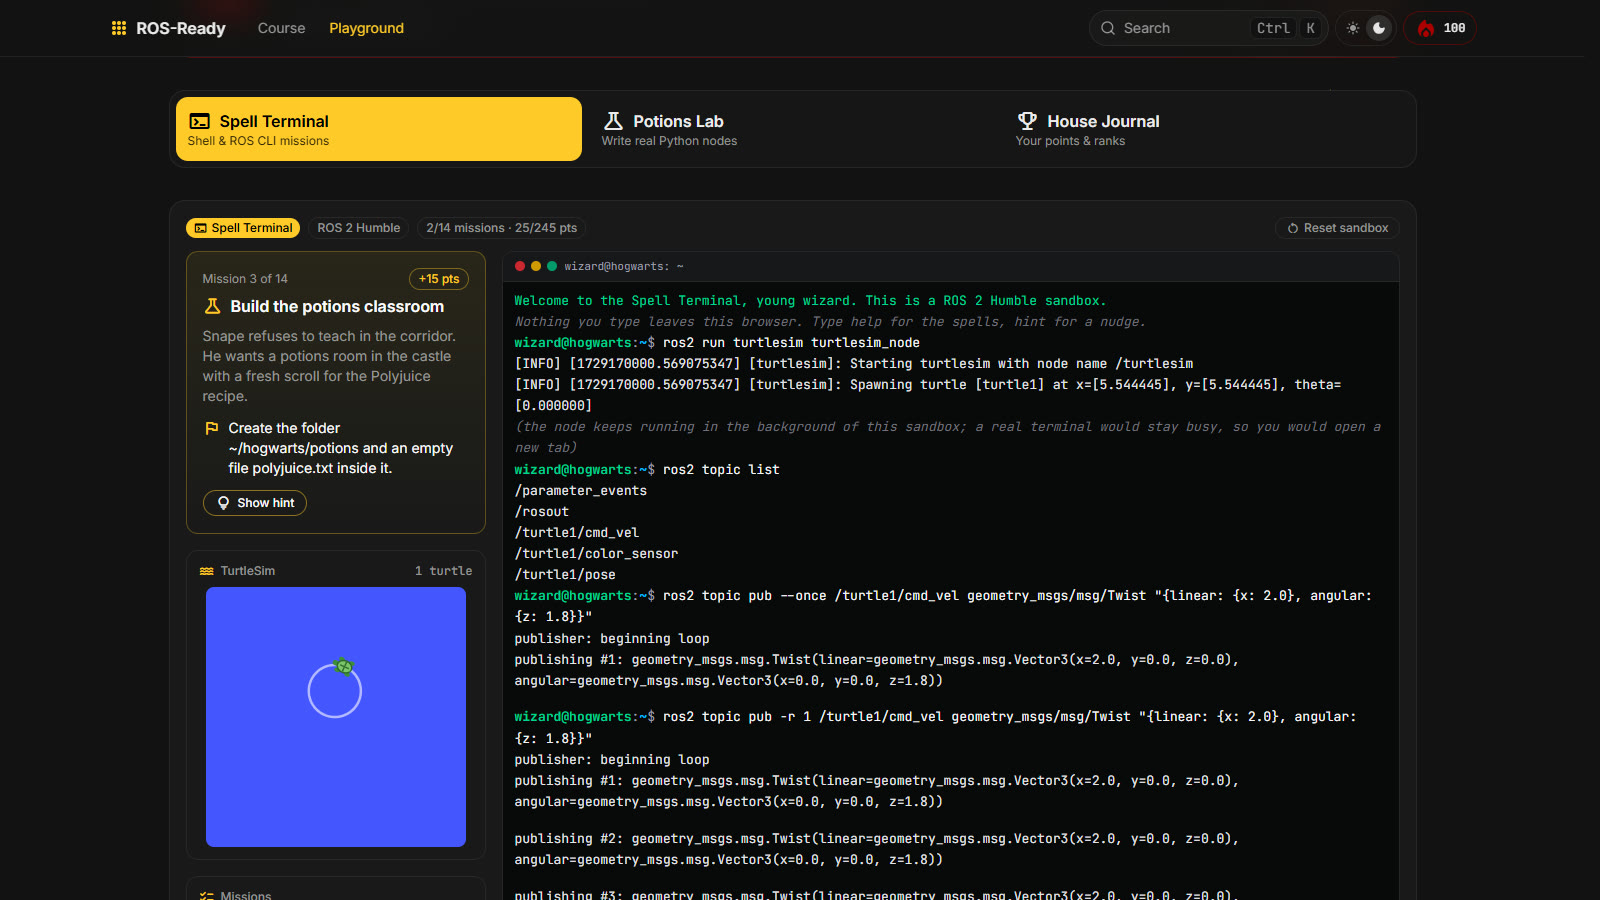Image resolution: width=1600 pixels, height=900 pixels.
Task: Click the wizard@hogwarts terminal title
Action: (624, 266)
